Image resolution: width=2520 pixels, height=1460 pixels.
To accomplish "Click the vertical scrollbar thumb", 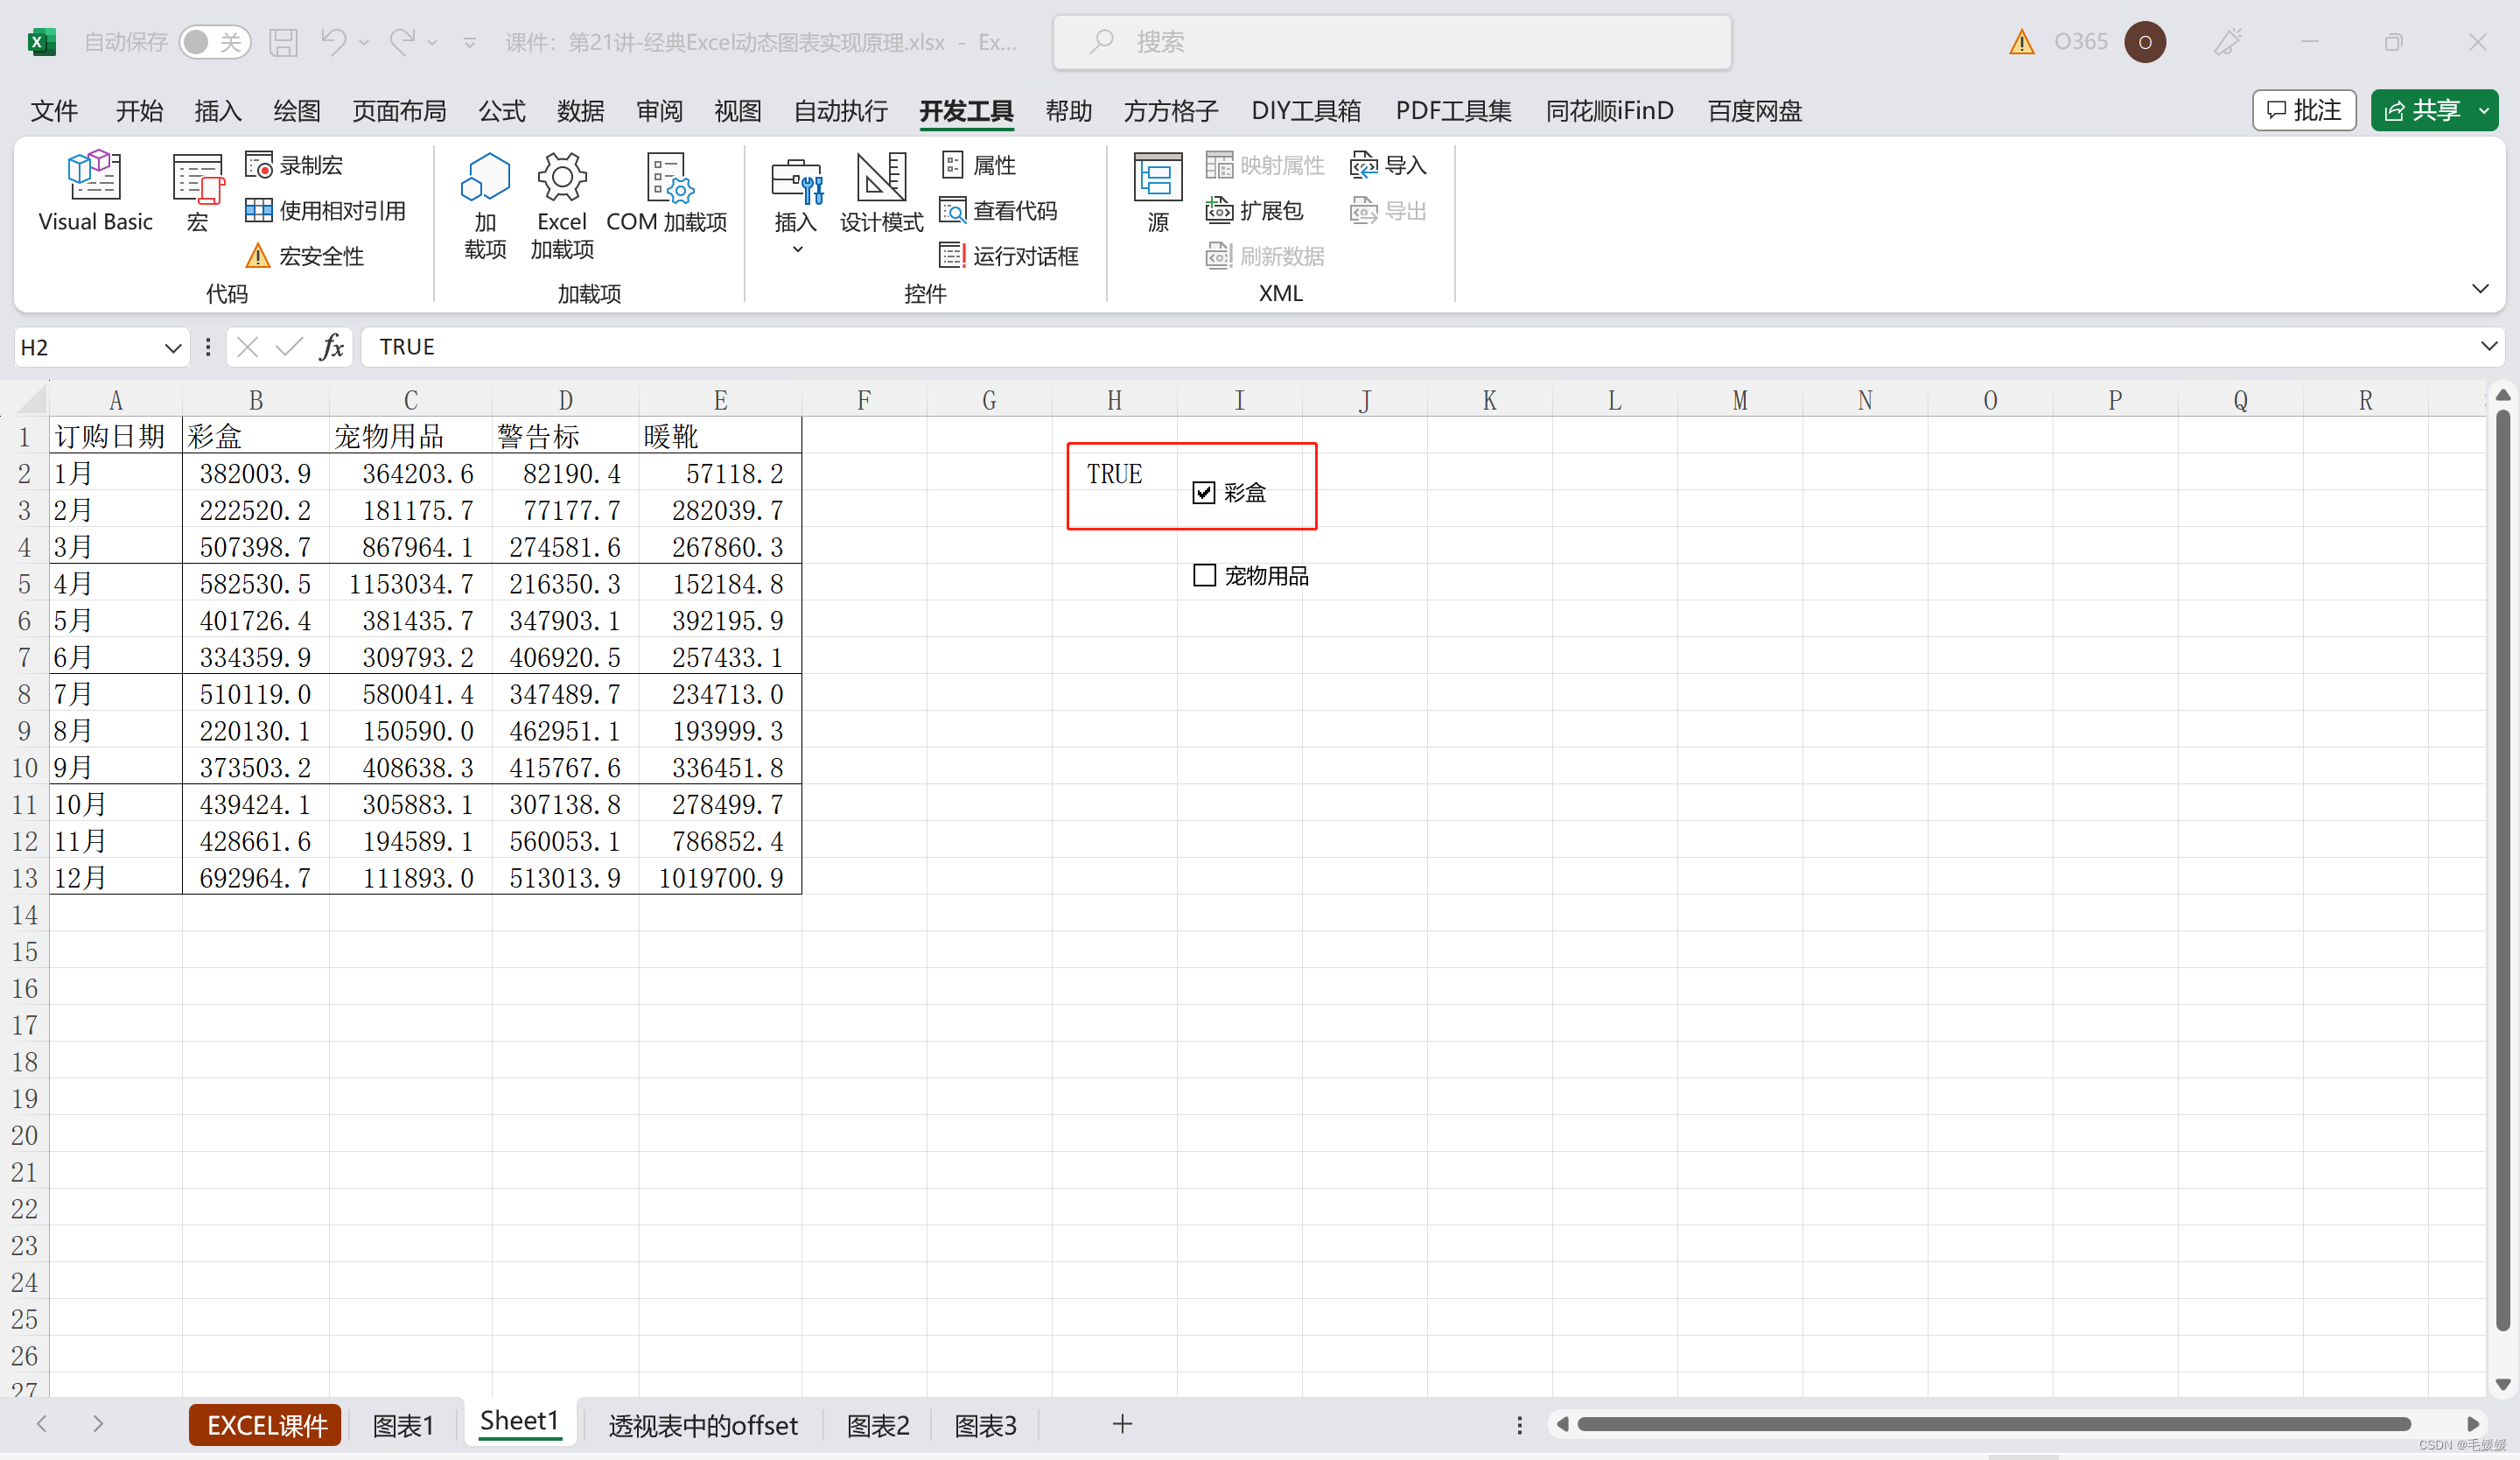I will [2503, 871].
